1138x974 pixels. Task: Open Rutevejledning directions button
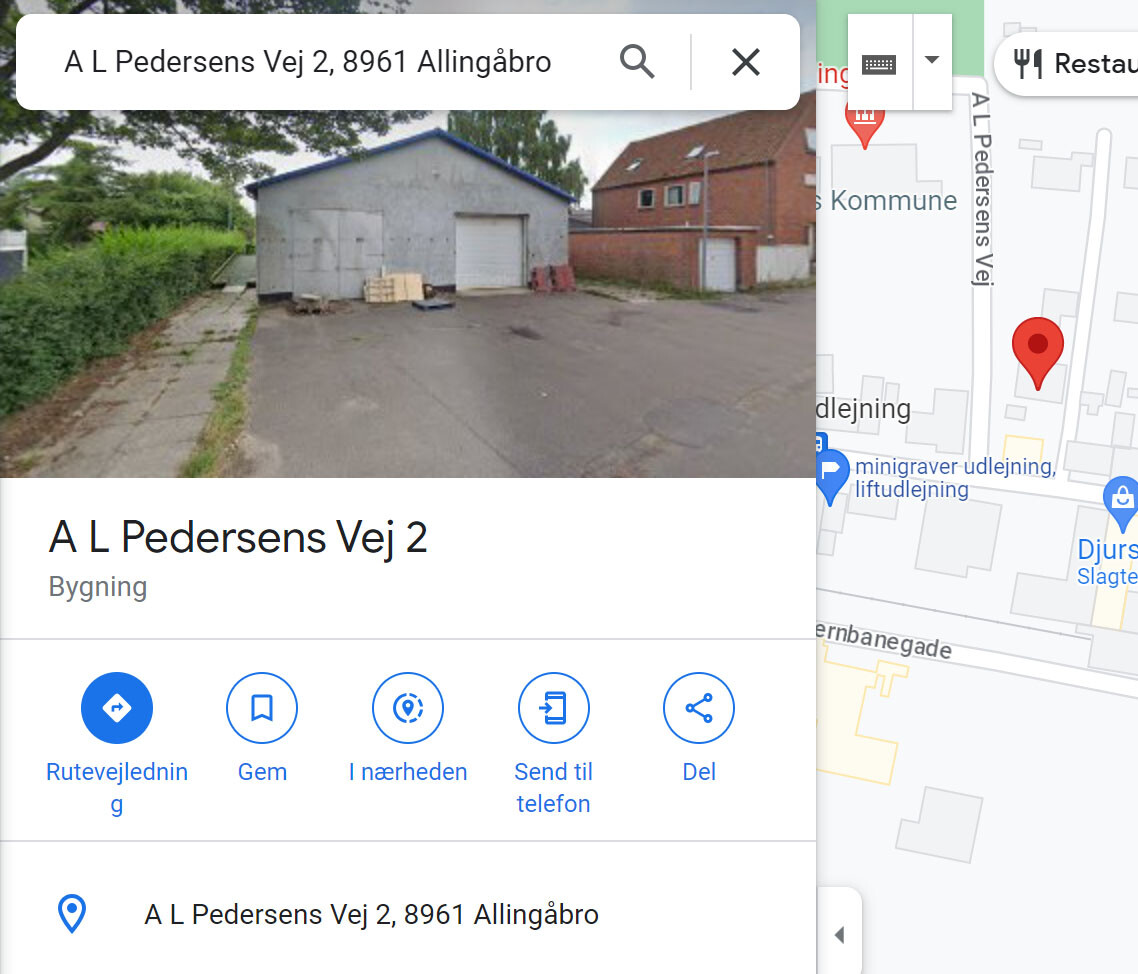[117, 708]
